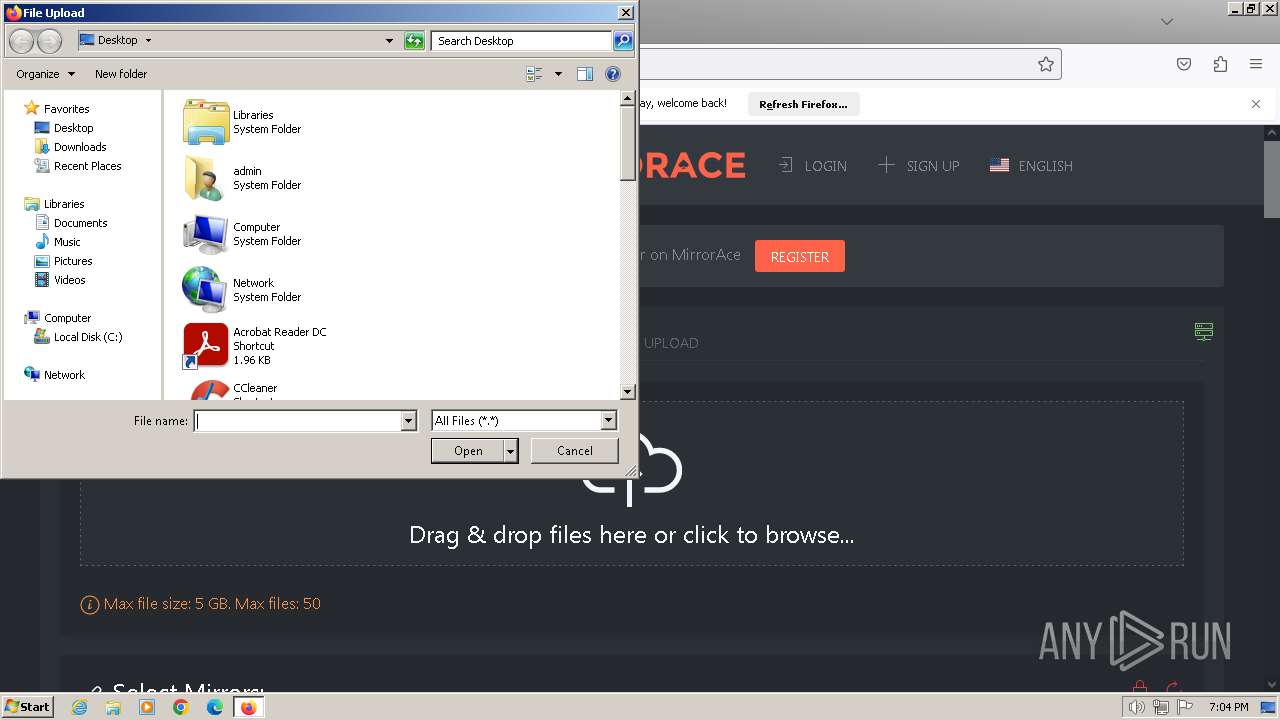
Task: Click the search magnifier icon in dialog
Action: (x=623, y=41)
